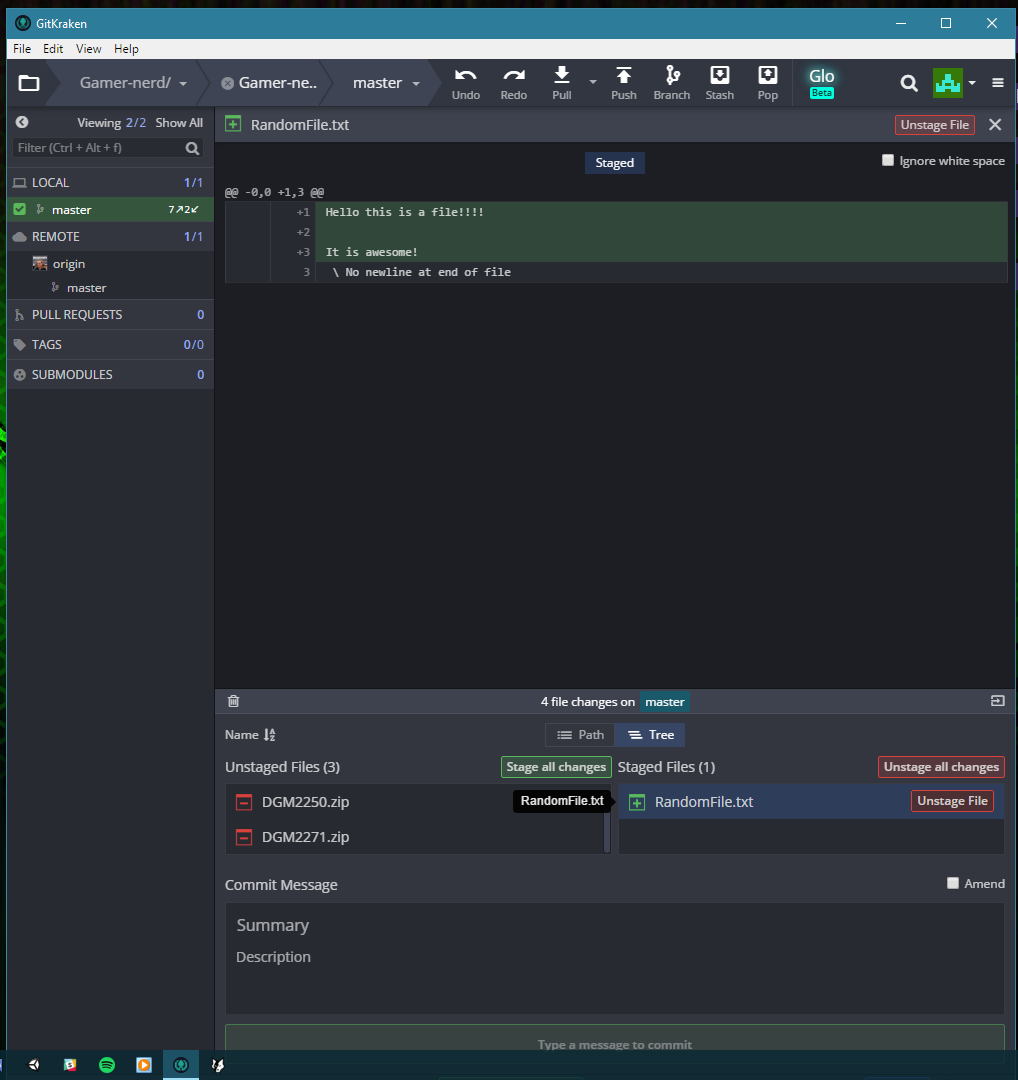This screenshot has width=1018, height=1080.
Task: Discard all changes with trash icon
Action: pyautogui.click(x=233, y=701)
